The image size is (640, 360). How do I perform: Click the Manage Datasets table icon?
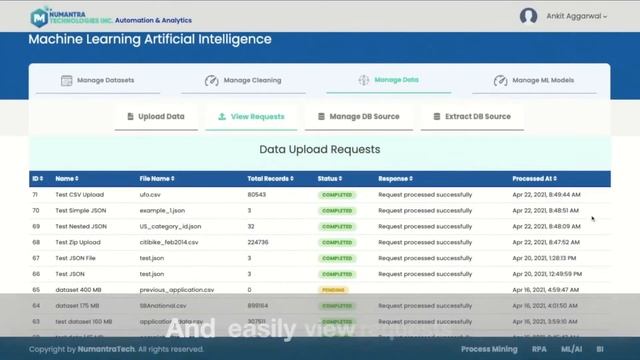[x=67, y=80]
